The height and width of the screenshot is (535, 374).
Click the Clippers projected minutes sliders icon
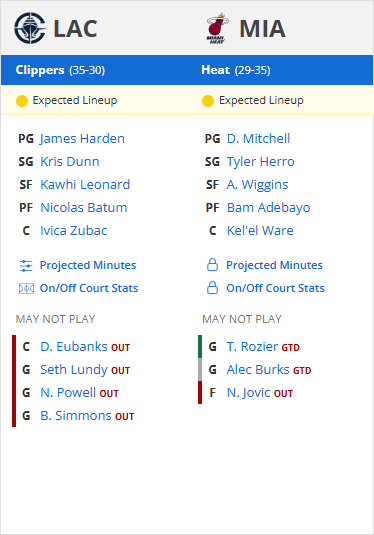(x=26, y=265)
